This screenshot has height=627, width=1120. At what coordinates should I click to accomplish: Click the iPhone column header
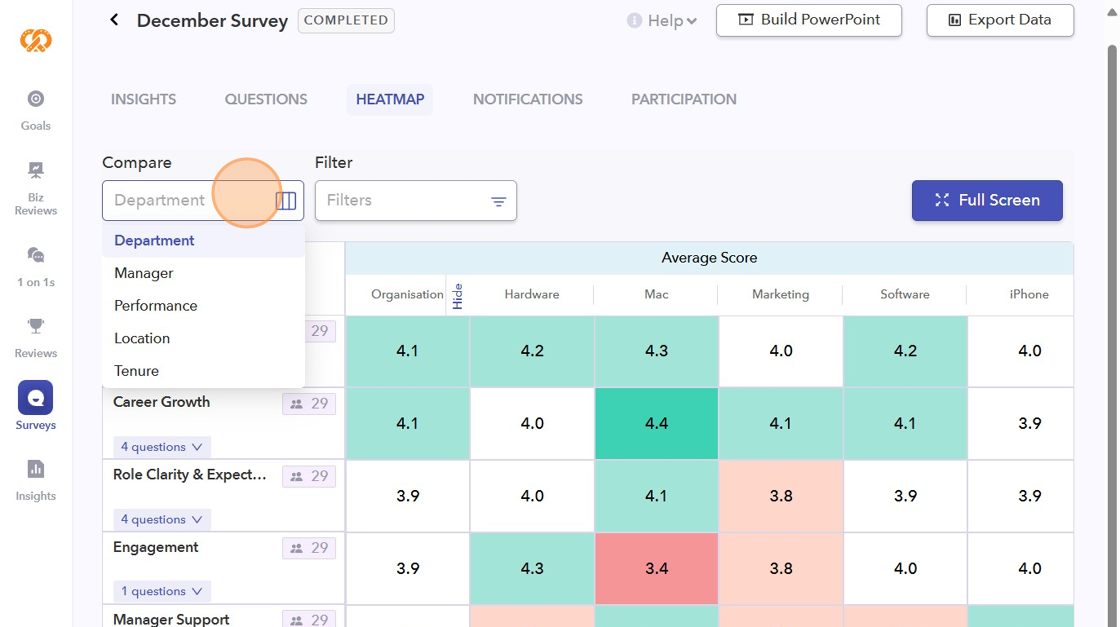point(1029,294)
